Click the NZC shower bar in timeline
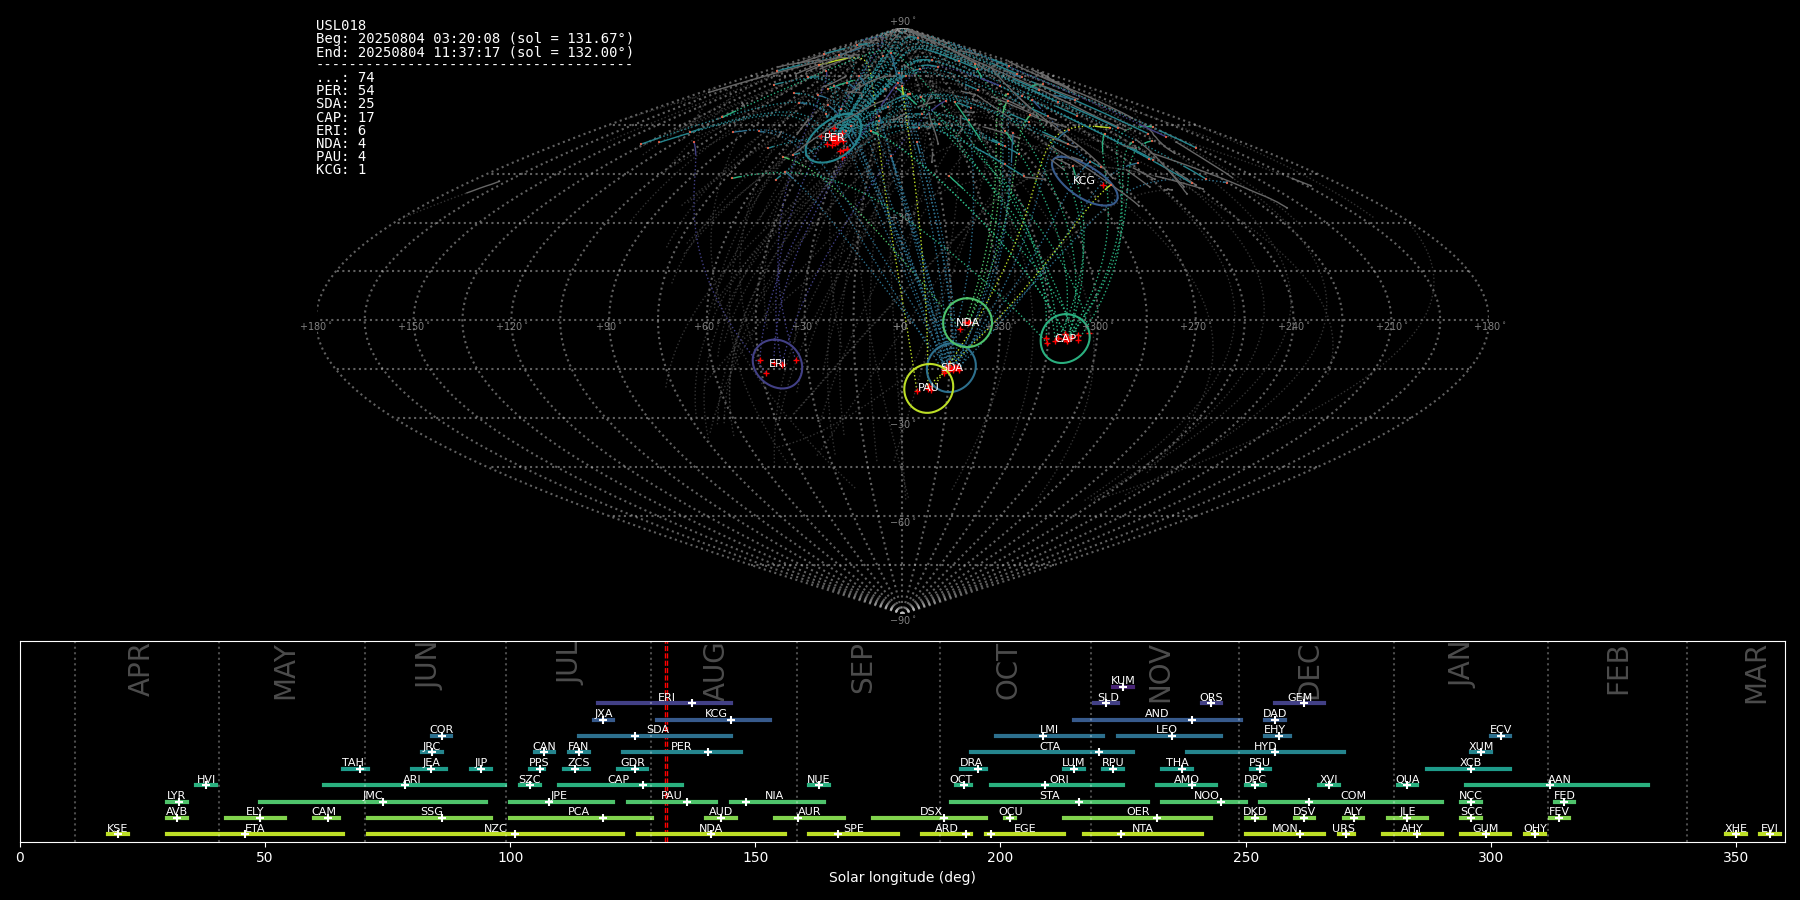Viewport: 1800px width, 900px height. pos(495,834)
